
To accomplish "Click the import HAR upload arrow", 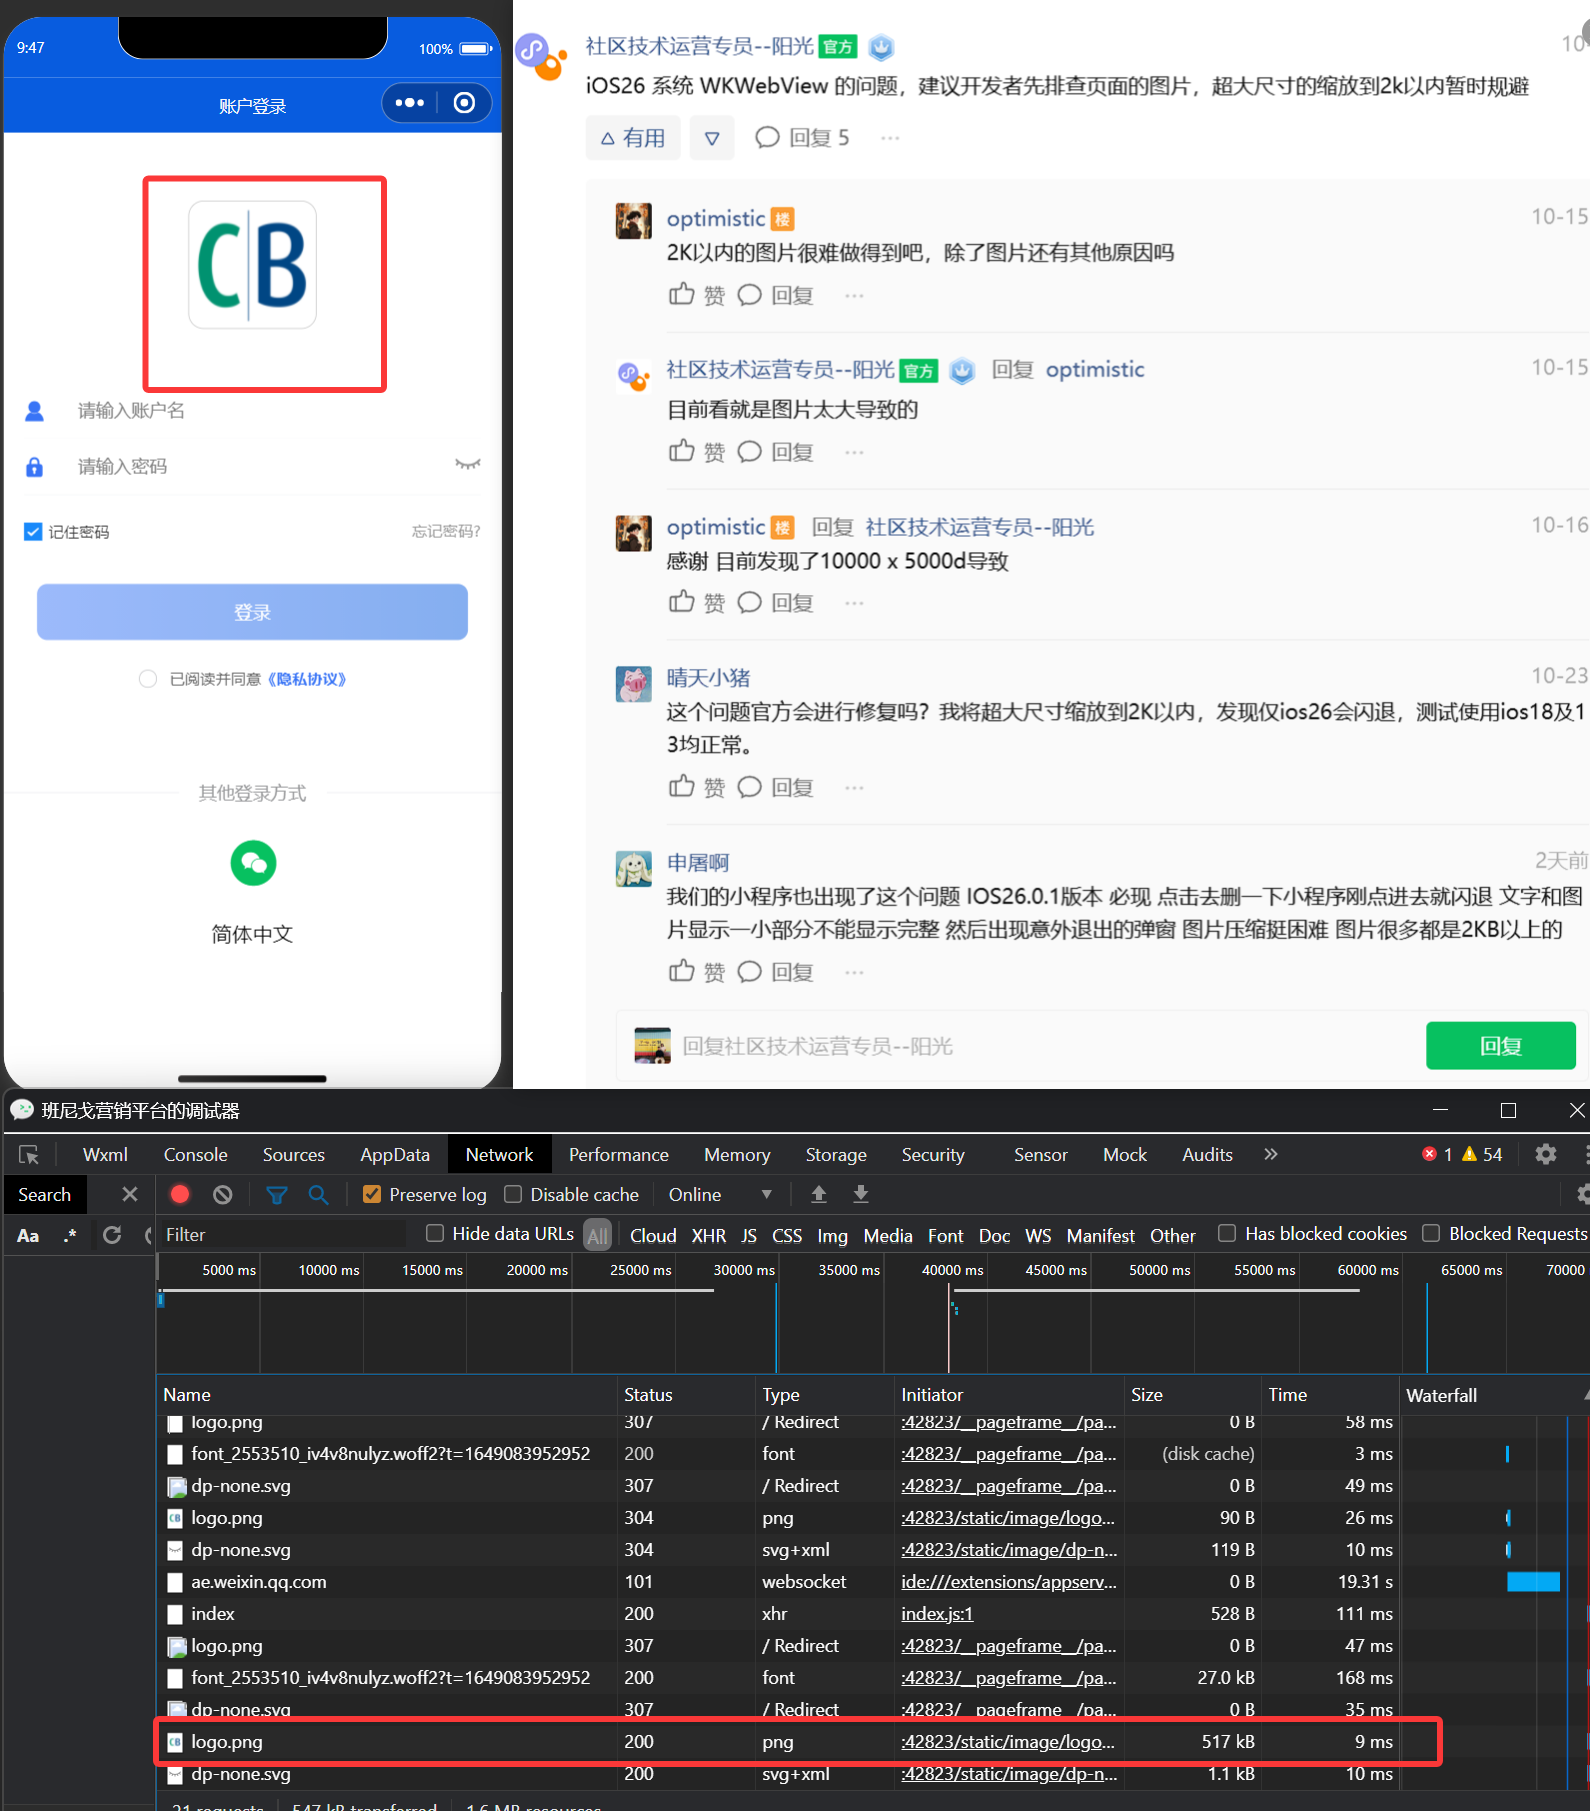I will pos(819,1194).
